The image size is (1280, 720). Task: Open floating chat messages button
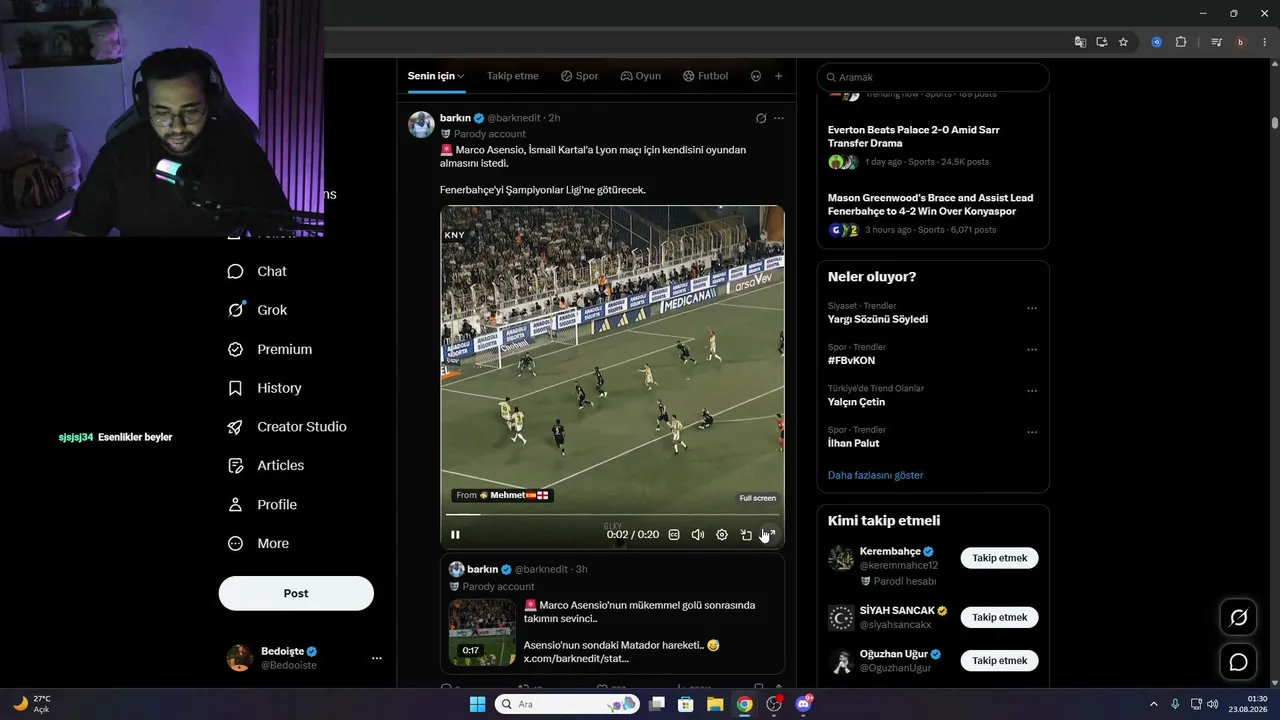1238,662
